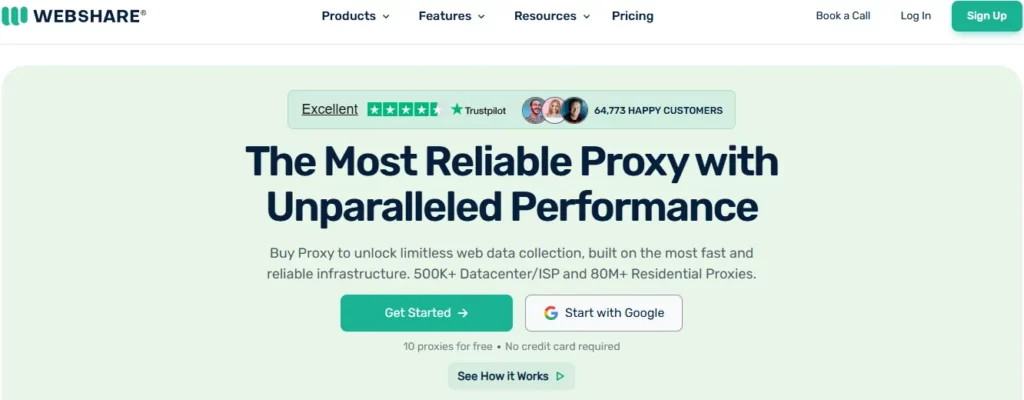Click the underlined Excellent rating text
The image size is (1024, 400).
(x=329, y=110)
